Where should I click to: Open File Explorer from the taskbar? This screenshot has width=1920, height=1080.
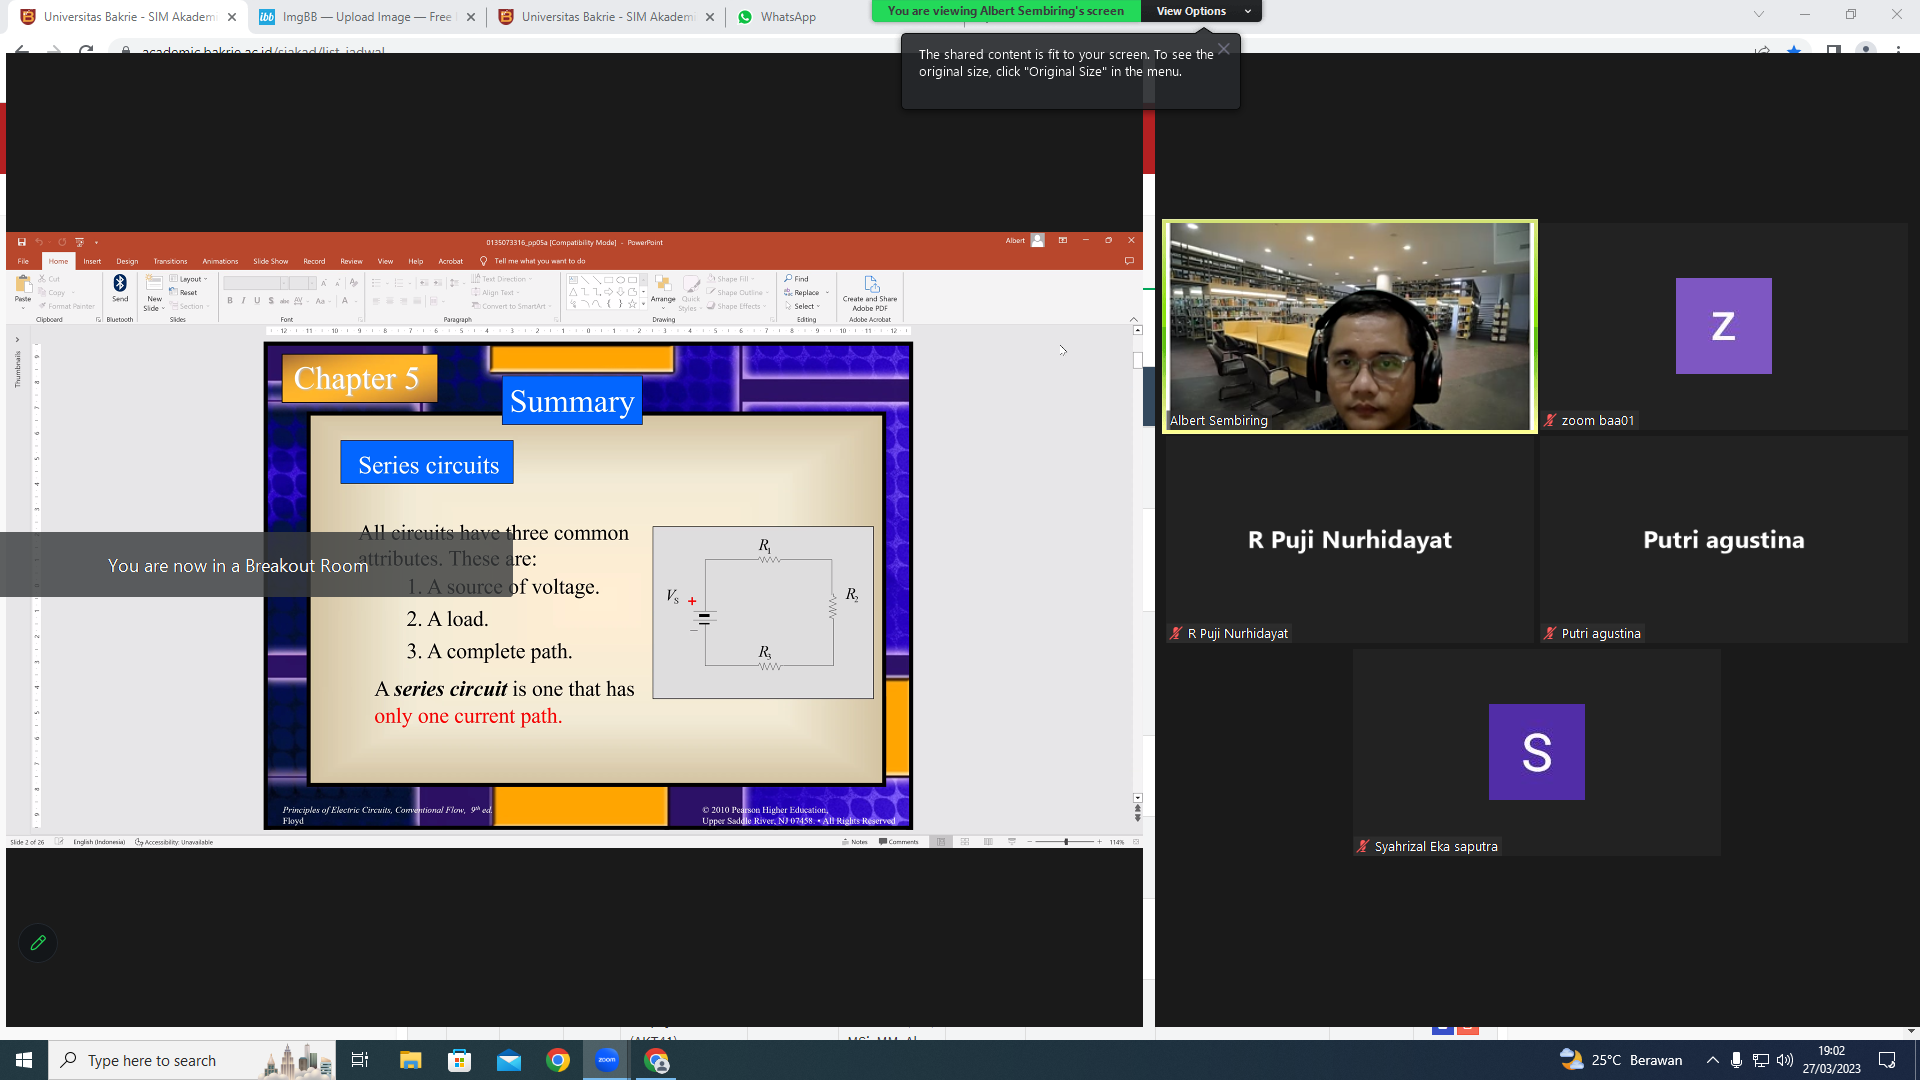pos(410,1060)
